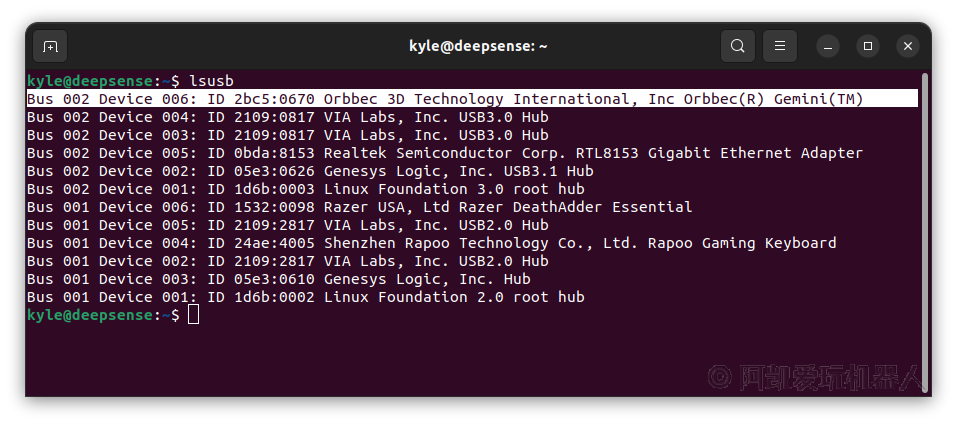Image resolution: width=957 pixels, height=425 pixels.
Task: Click the Rapoo Gaming Keyboard line
Action: click(432, 243)
